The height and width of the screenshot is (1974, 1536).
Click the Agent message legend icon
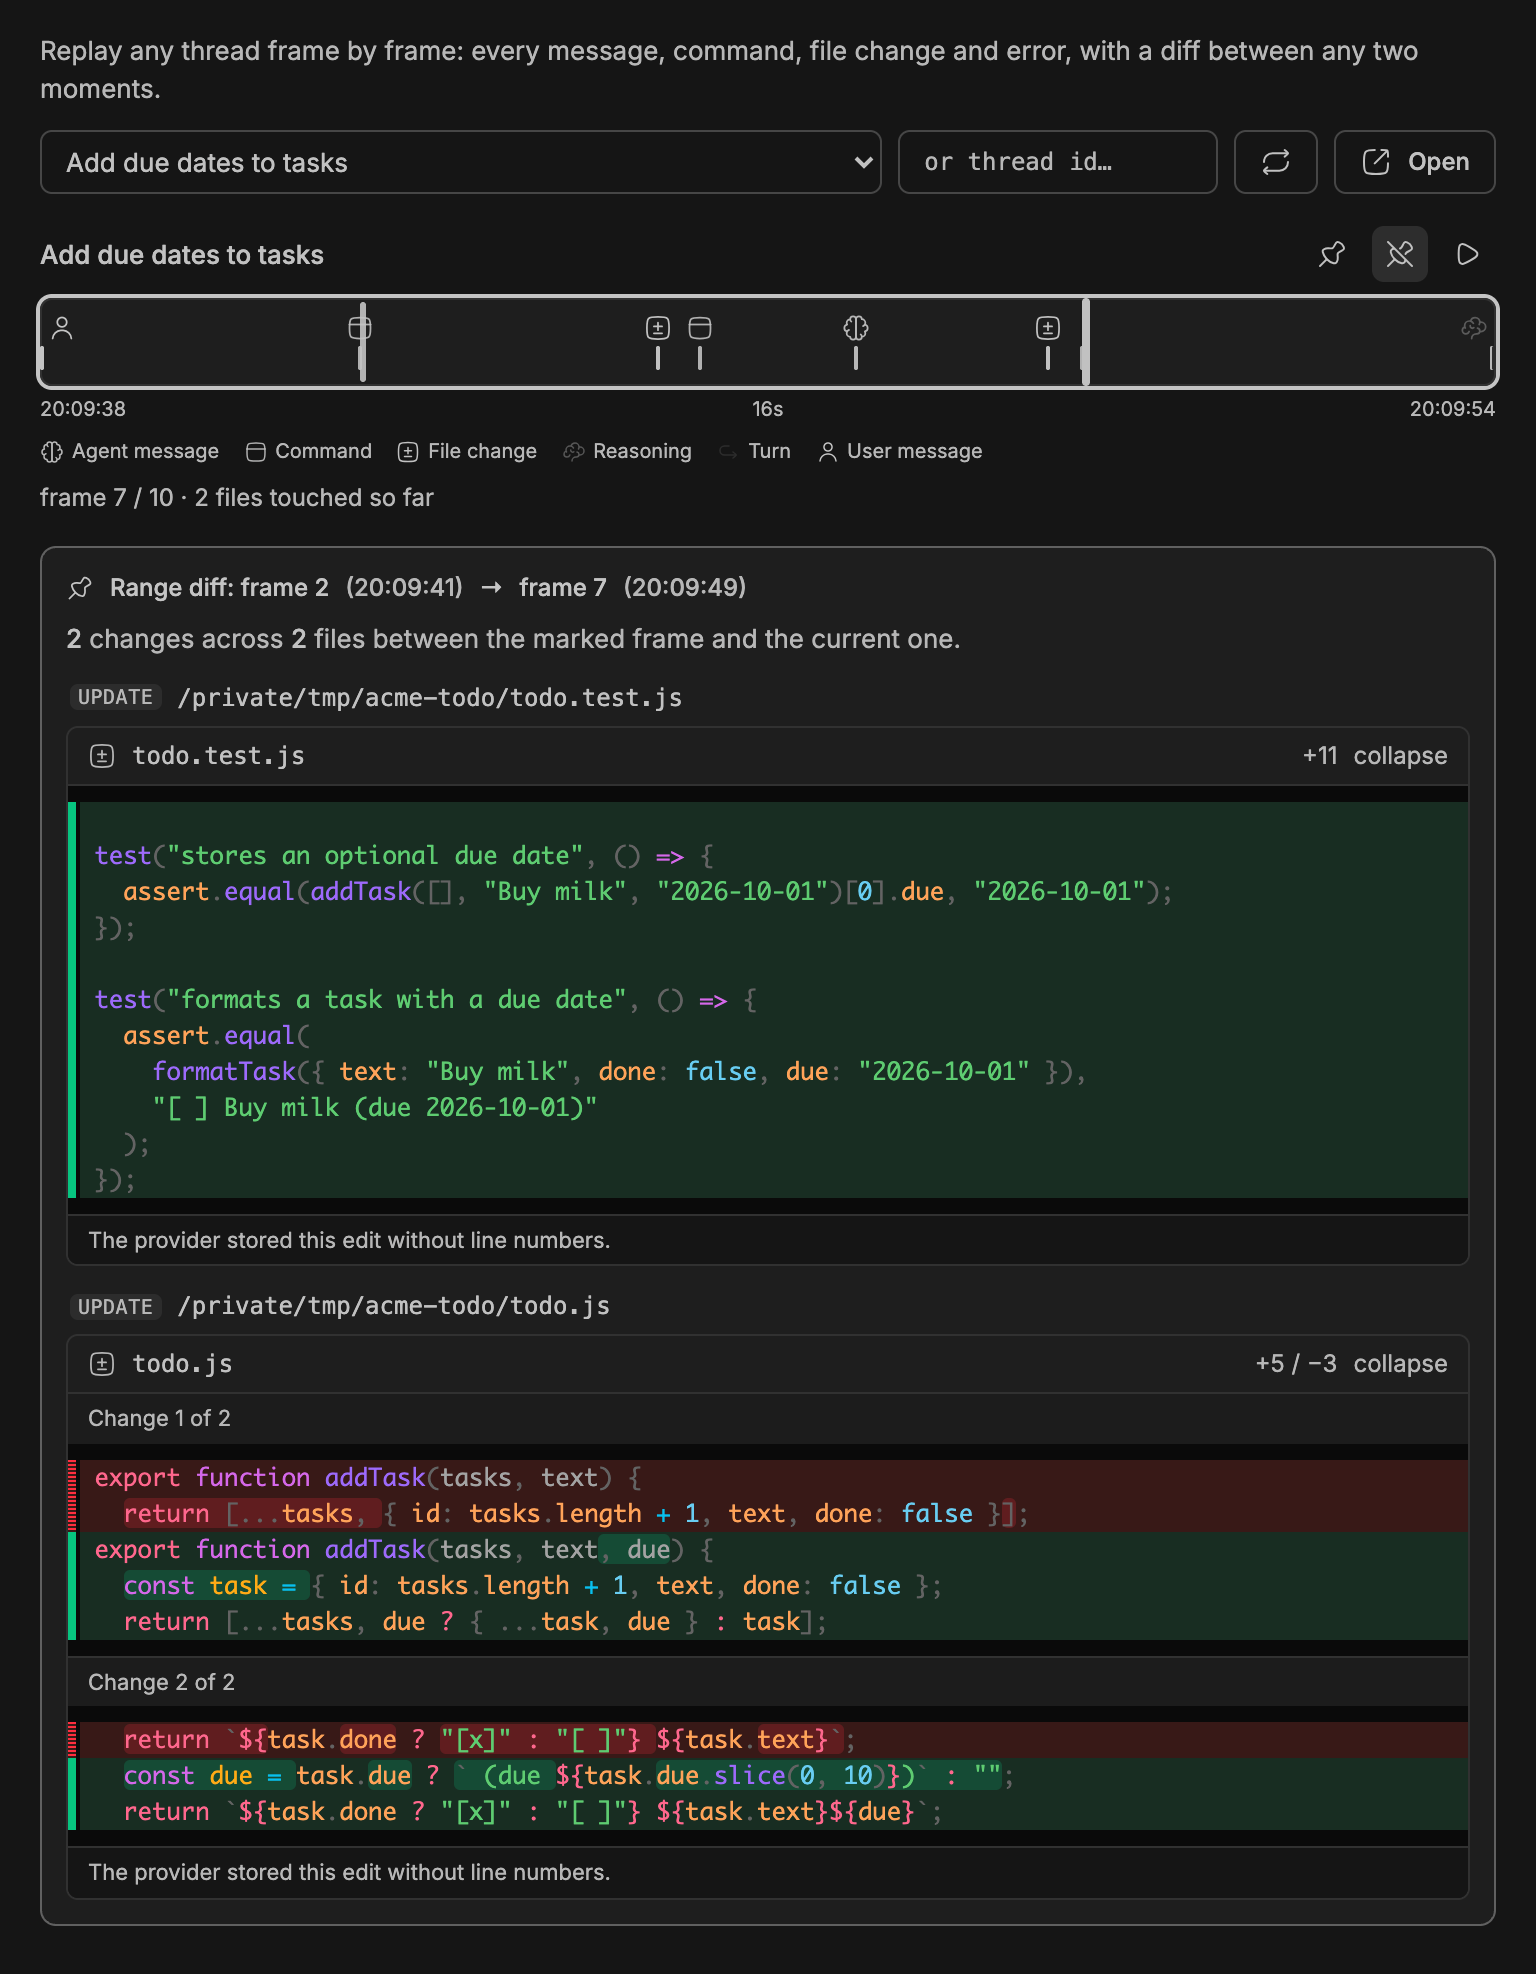pos(52,452)
